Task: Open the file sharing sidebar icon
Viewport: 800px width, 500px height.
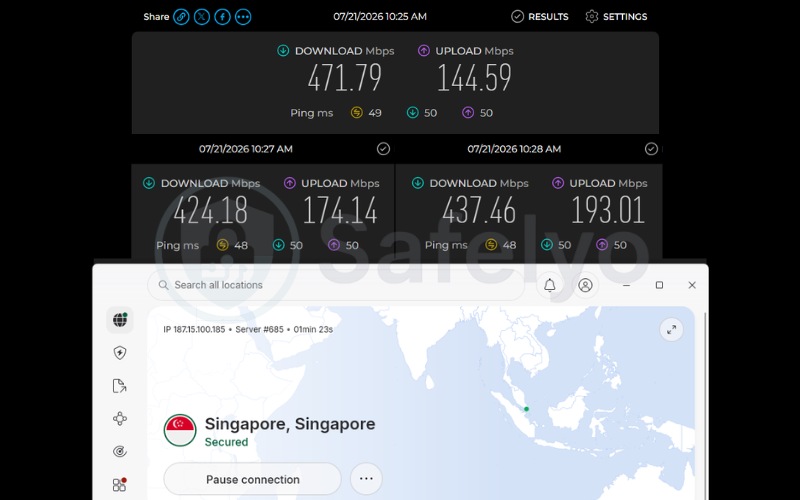Action: coord(120,386)
